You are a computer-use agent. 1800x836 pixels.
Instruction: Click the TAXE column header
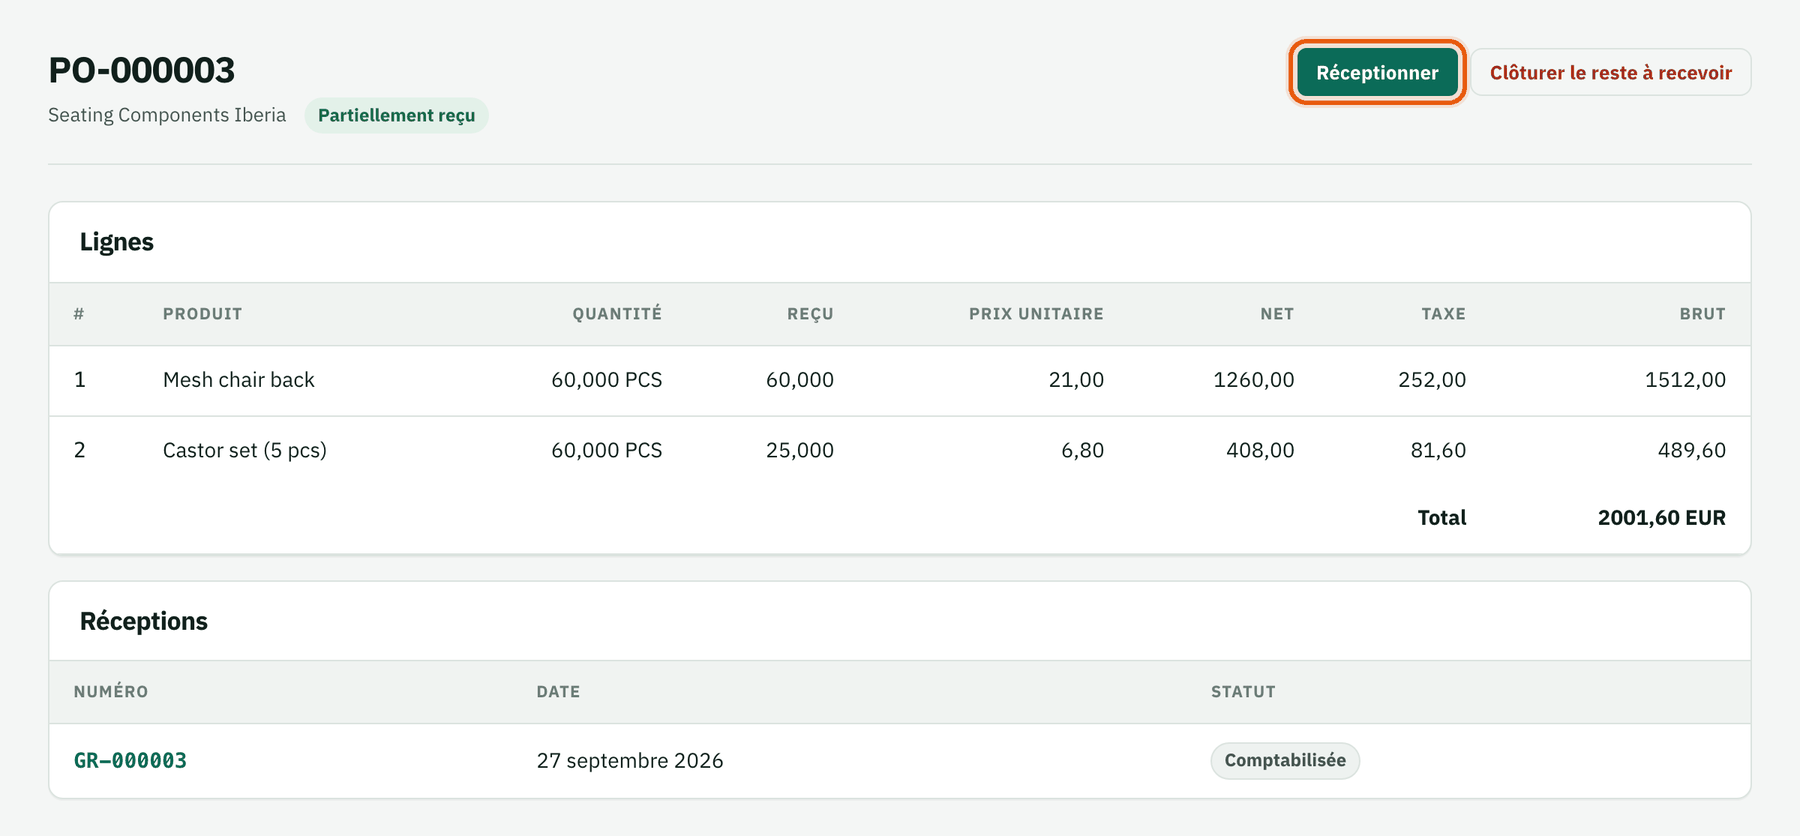[1443, 314]
